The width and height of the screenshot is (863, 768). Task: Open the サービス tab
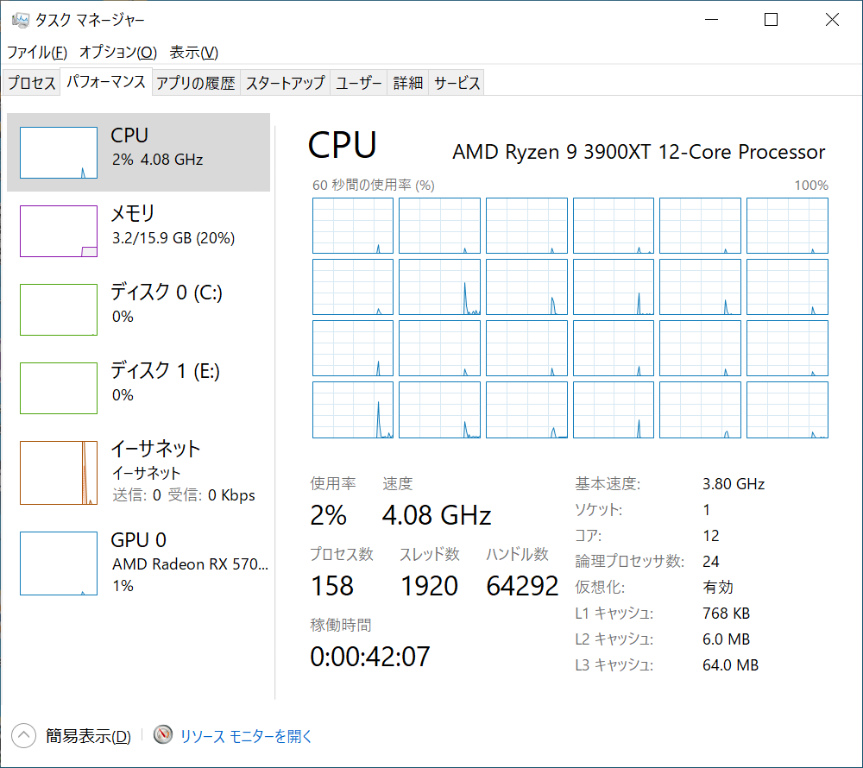point(457,84)
